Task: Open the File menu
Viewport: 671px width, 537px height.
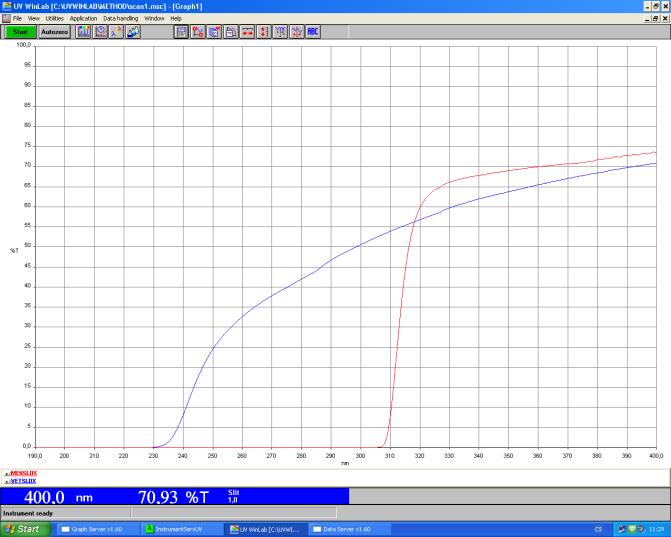Action: (17, 18)
